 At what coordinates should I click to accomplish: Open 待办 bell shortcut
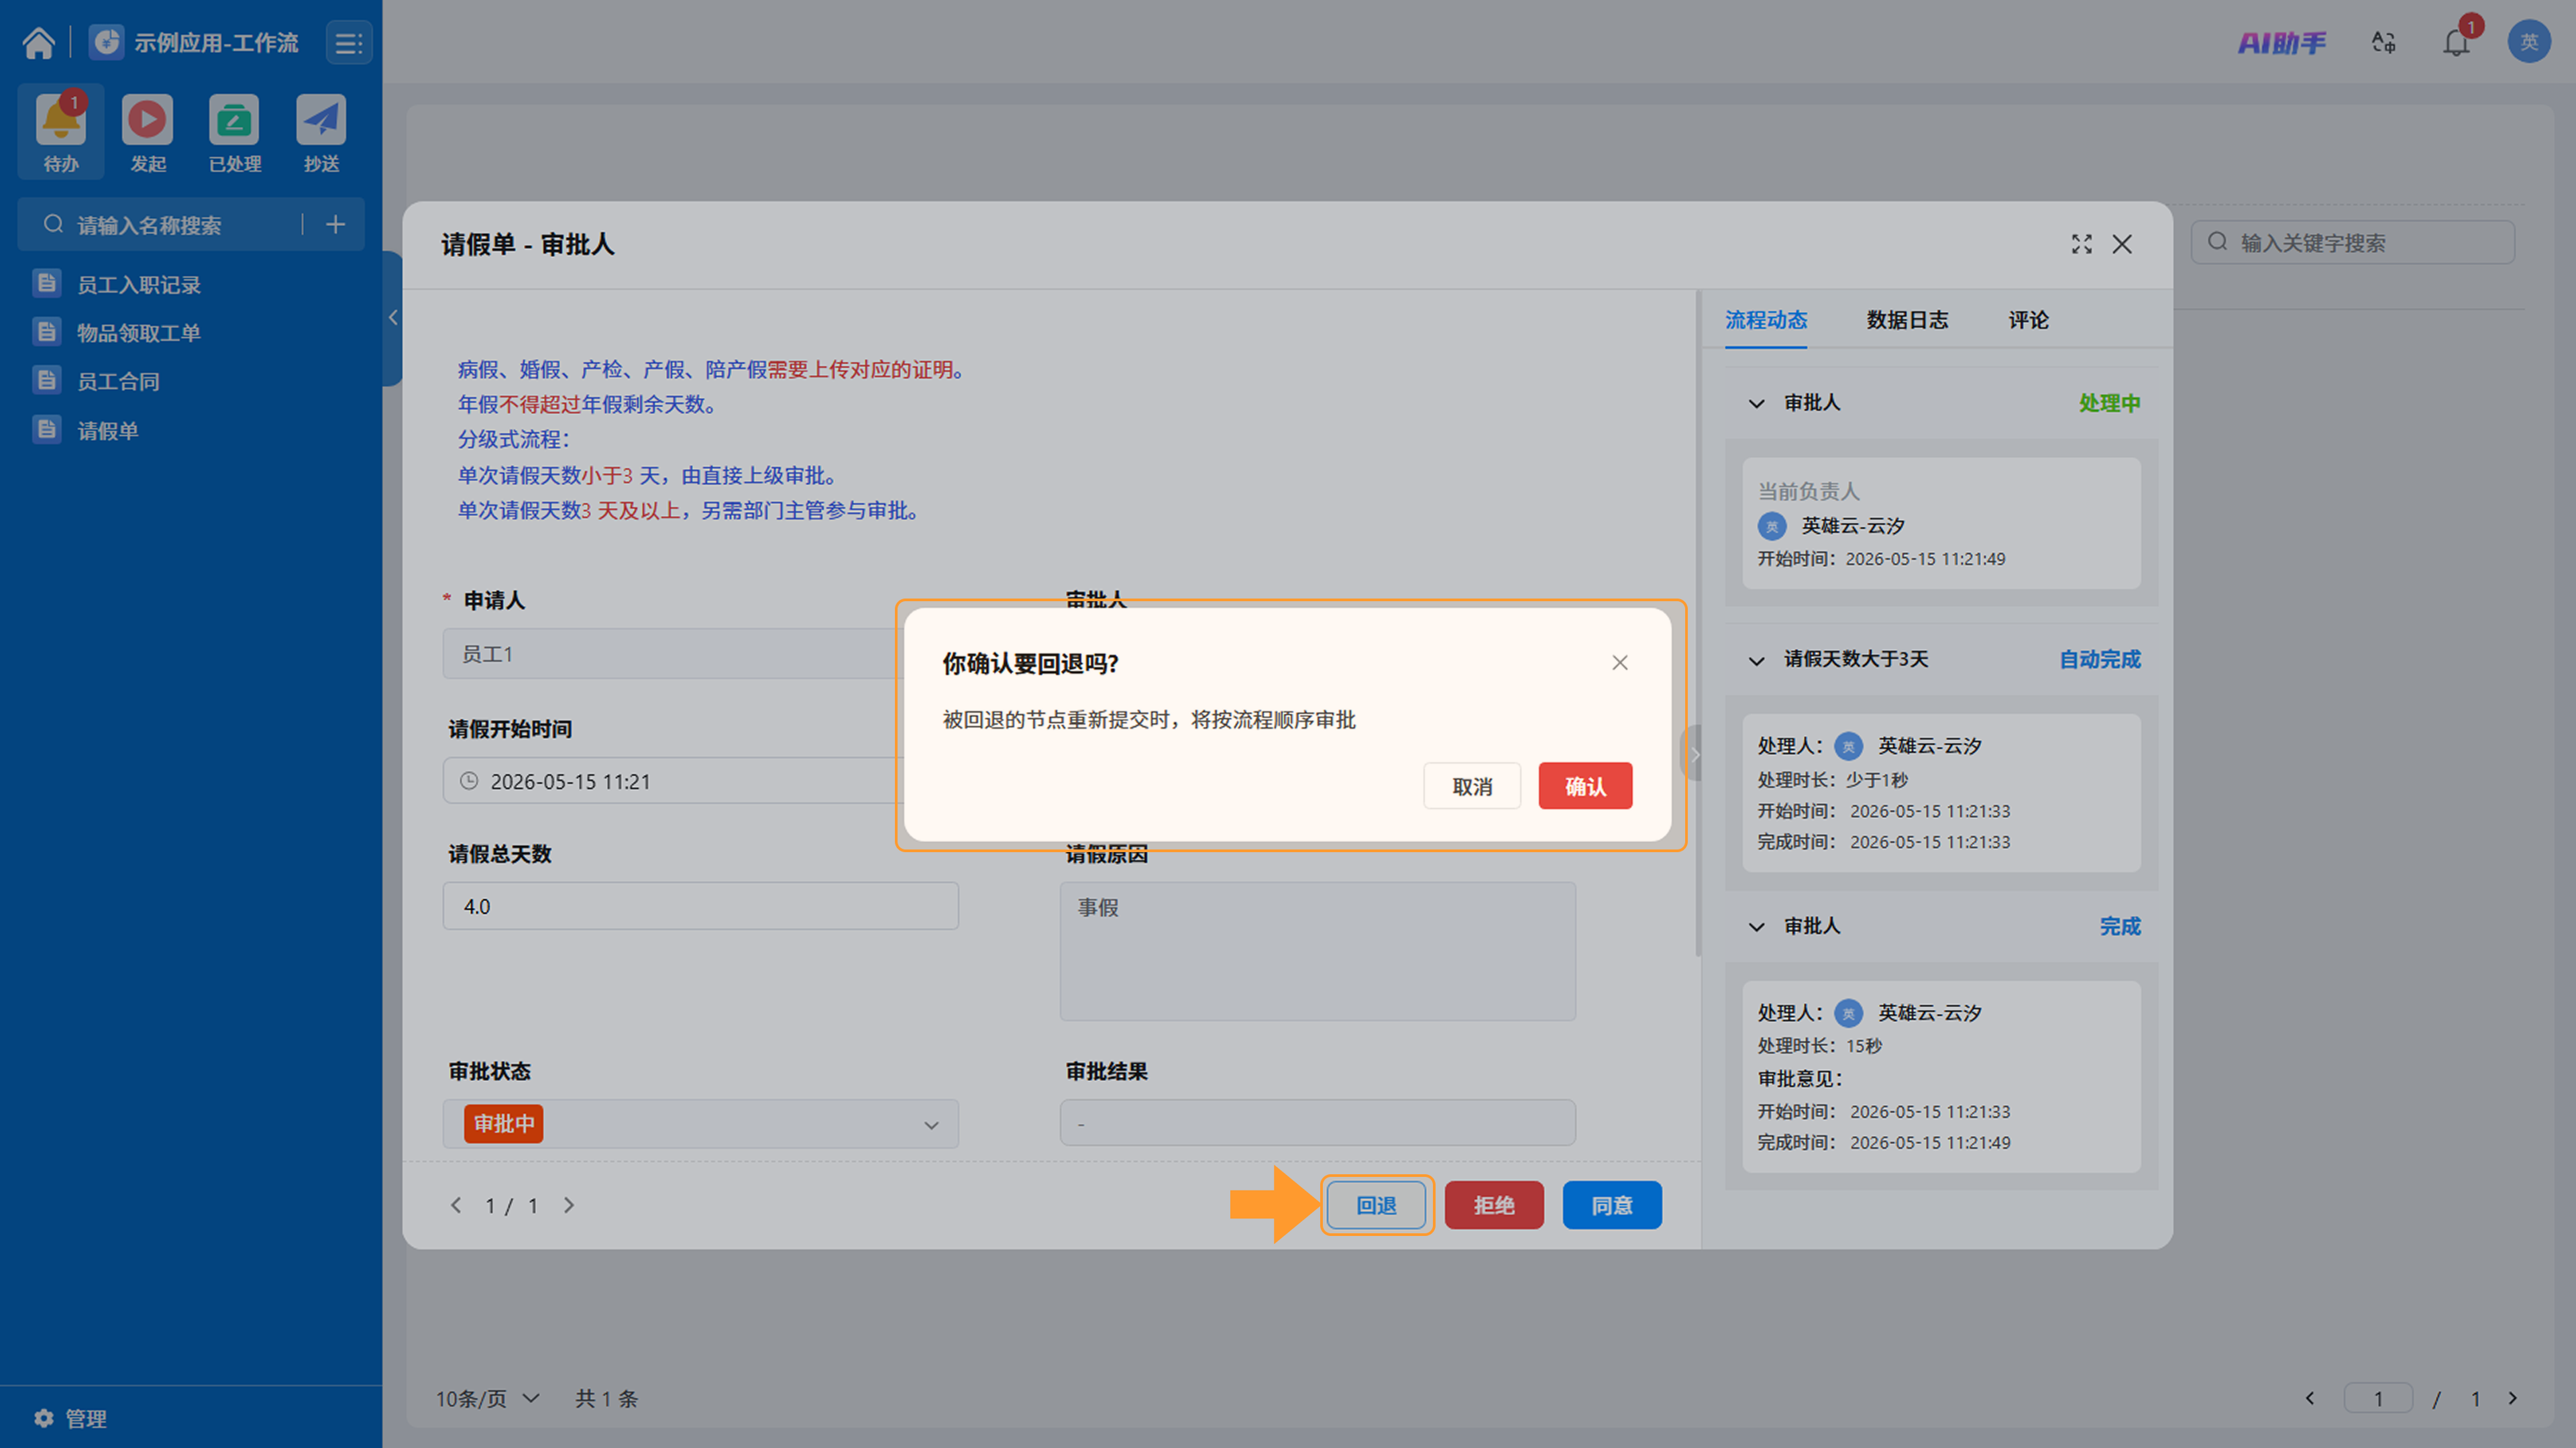61,132
